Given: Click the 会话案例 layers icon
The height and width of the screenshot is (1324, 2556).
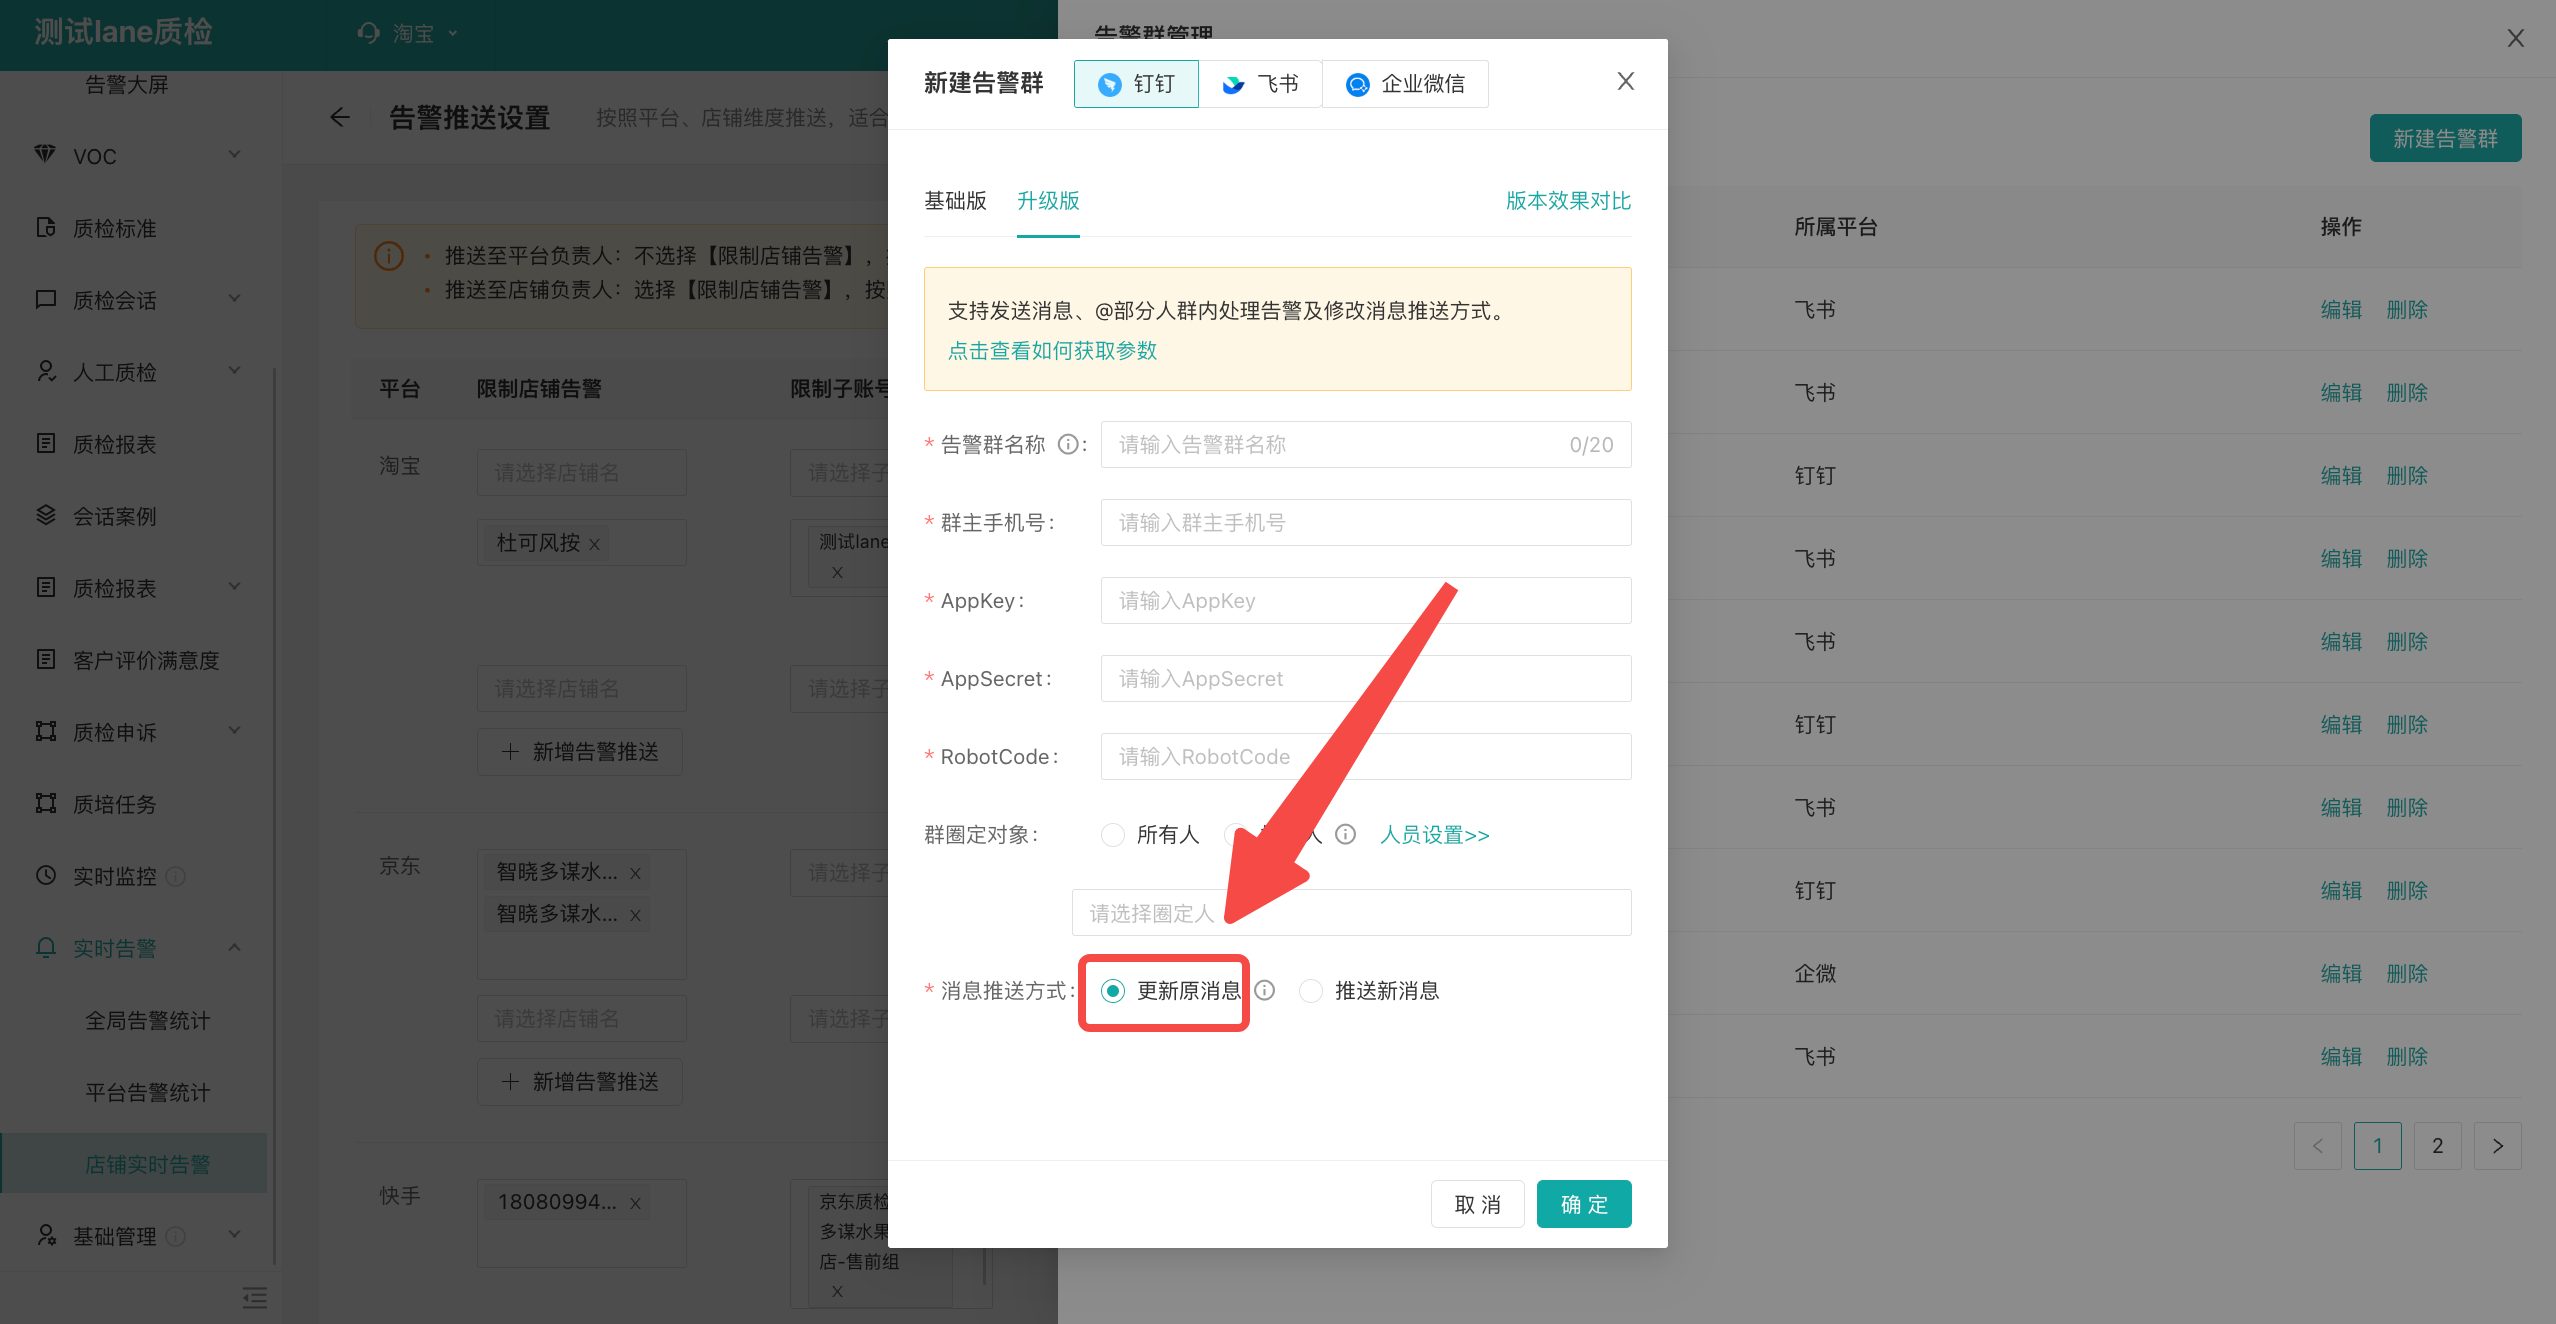Looking at the screenshot, I should (45, 515).
